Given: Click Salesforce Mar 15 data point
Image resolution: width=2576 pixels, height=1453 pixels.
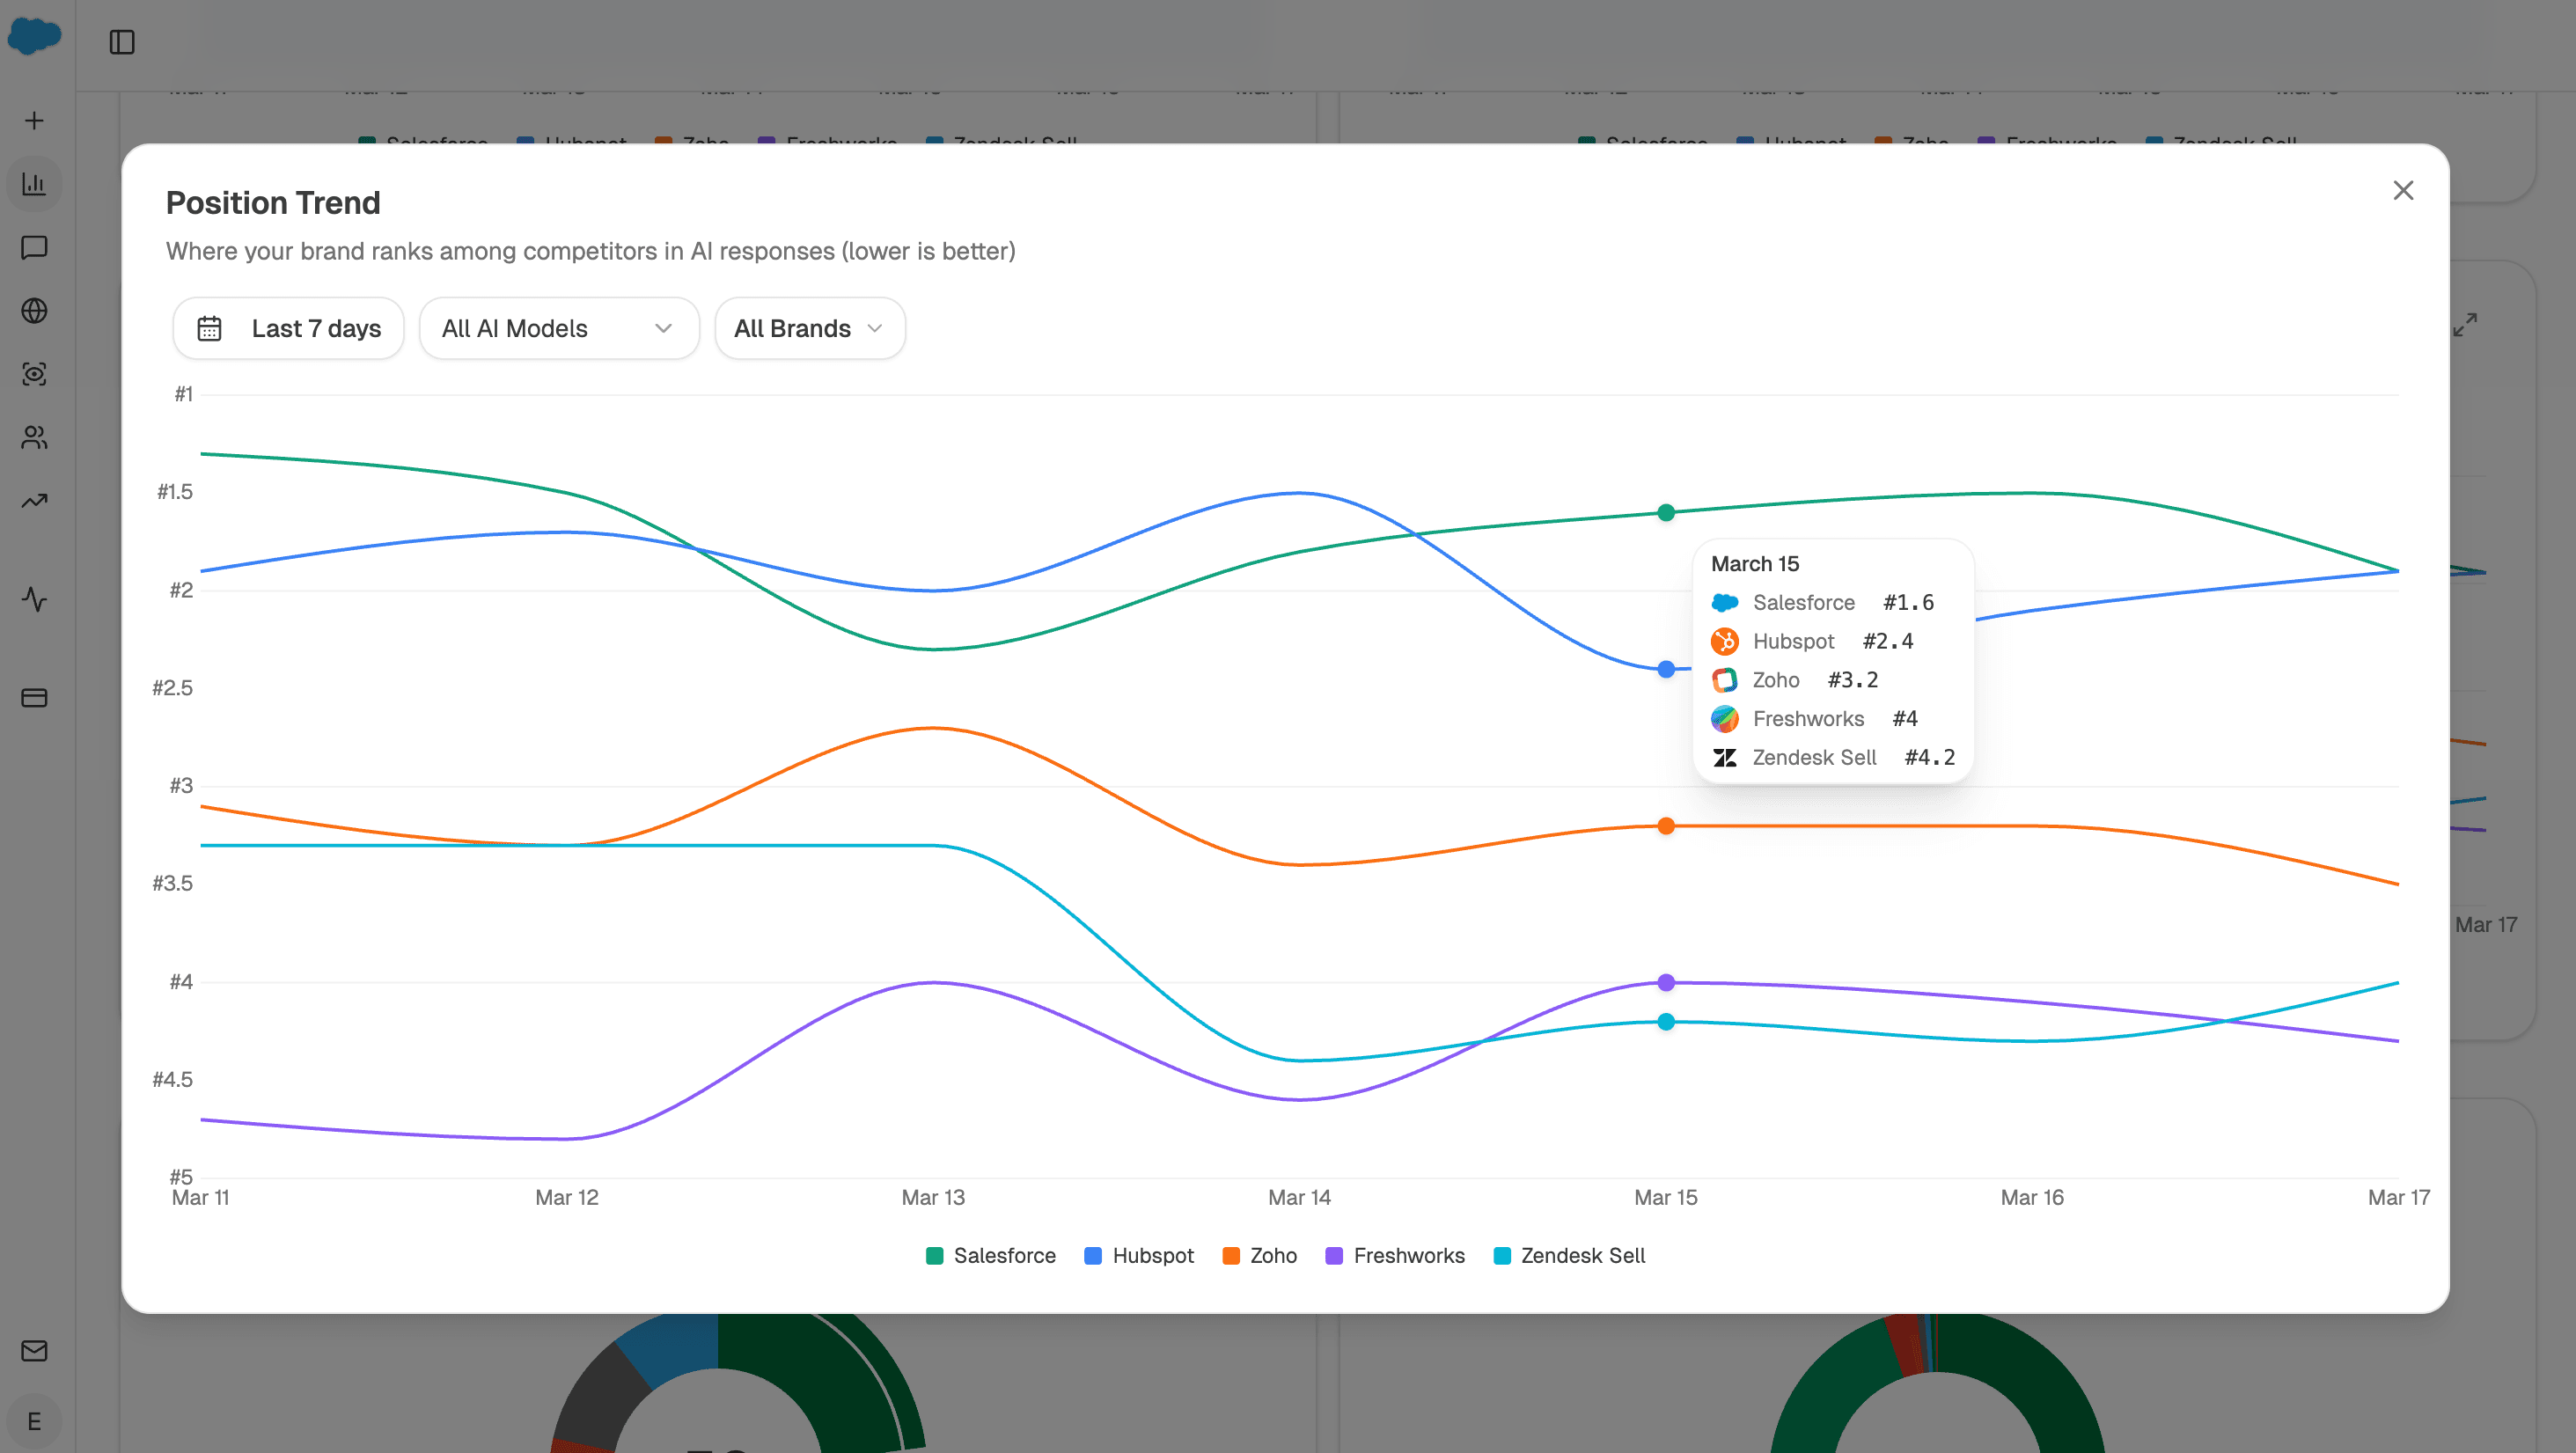Looking at the screenshot, I should coord(1666,512).
